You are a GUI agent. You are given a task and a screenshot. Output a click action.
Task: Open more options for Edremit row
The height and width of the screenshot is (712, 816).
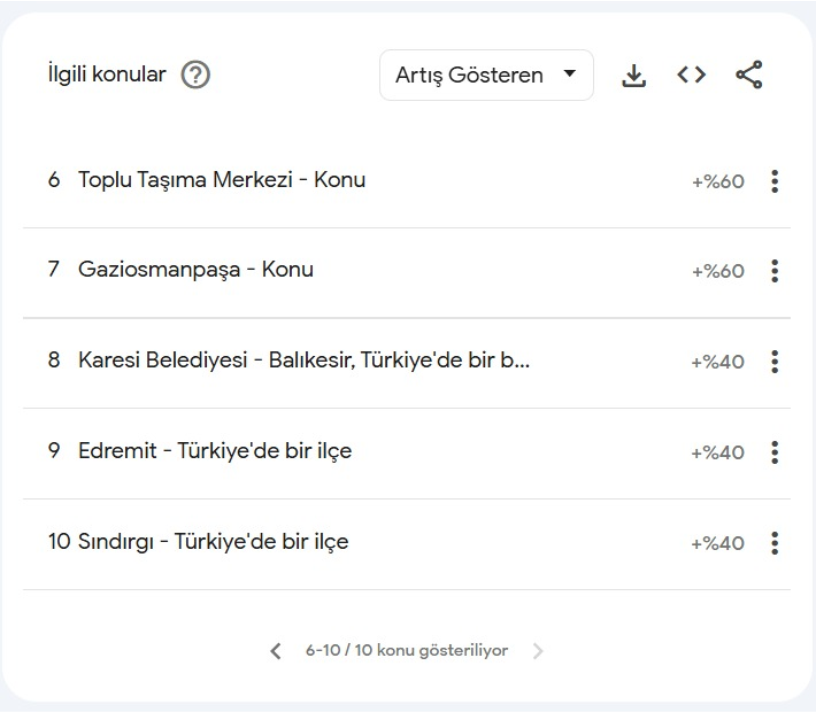[x=774, y=453]
